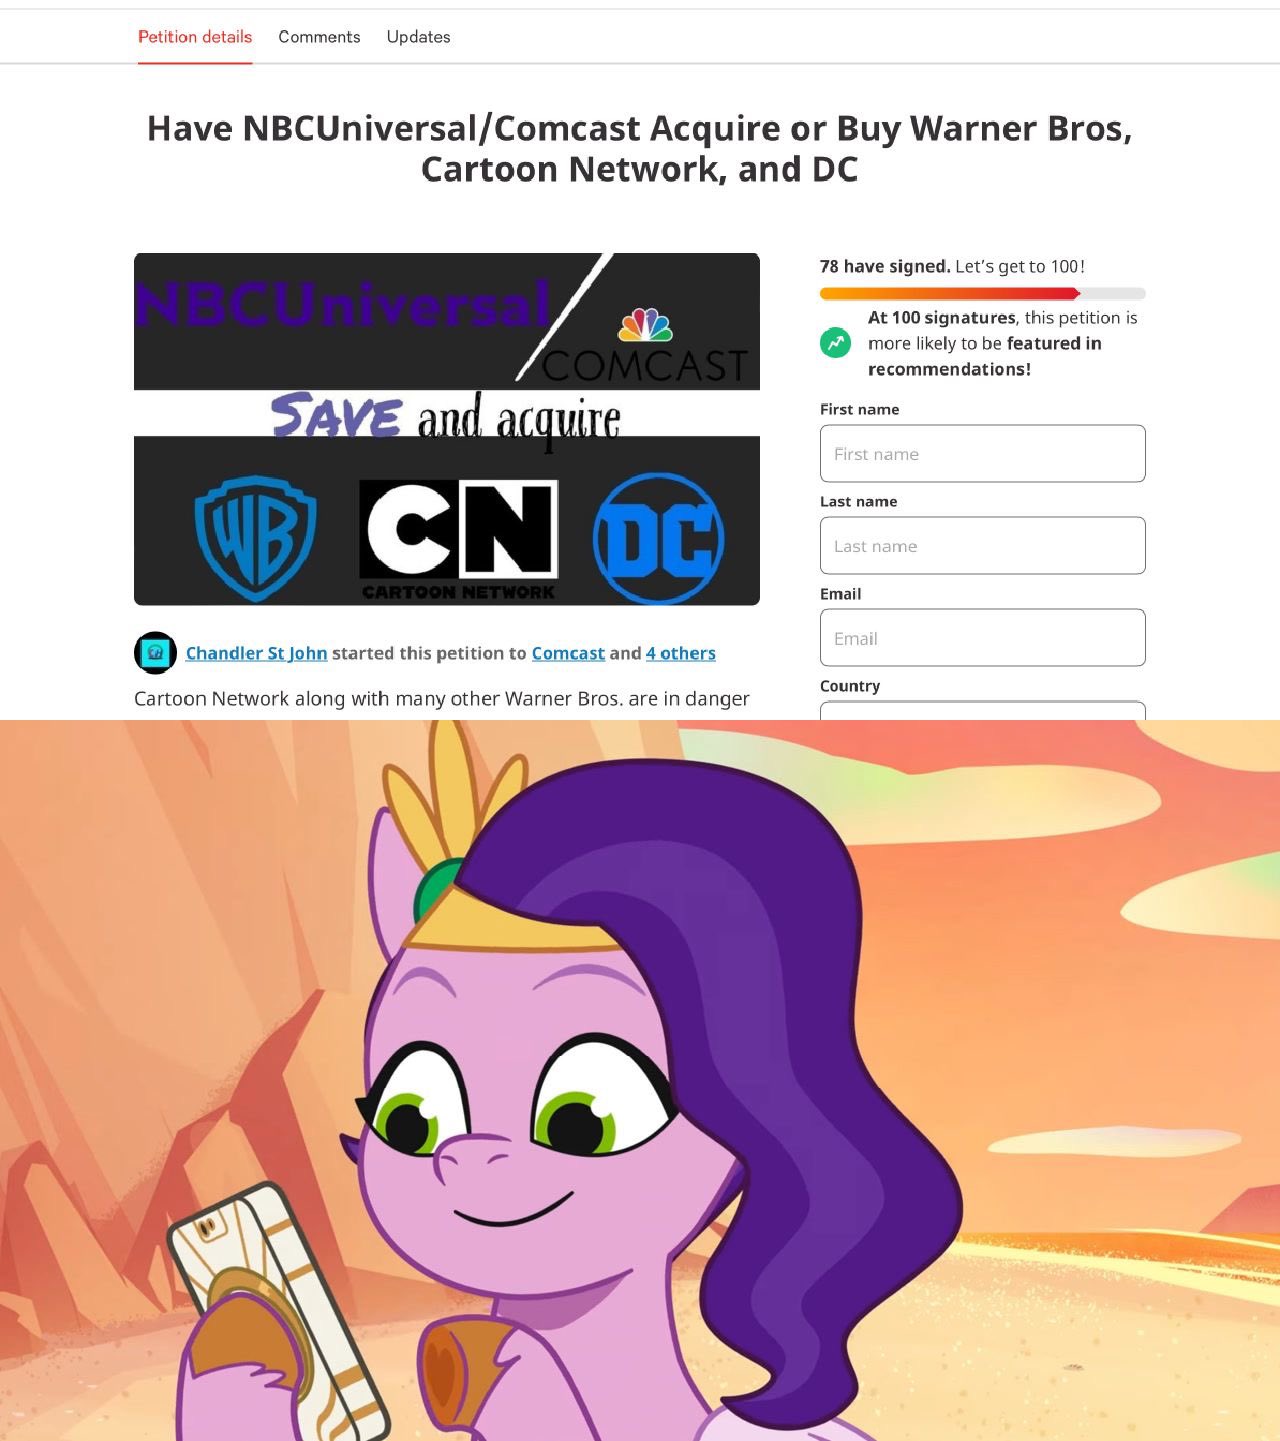Click the petition banner image

[x=447, y=429]
